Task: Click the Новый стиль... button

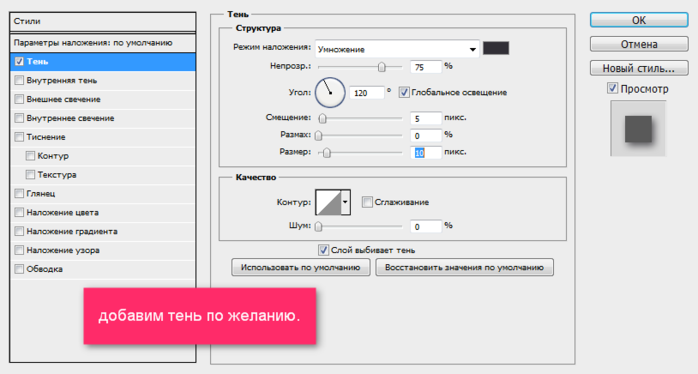Action: point(639,68)
